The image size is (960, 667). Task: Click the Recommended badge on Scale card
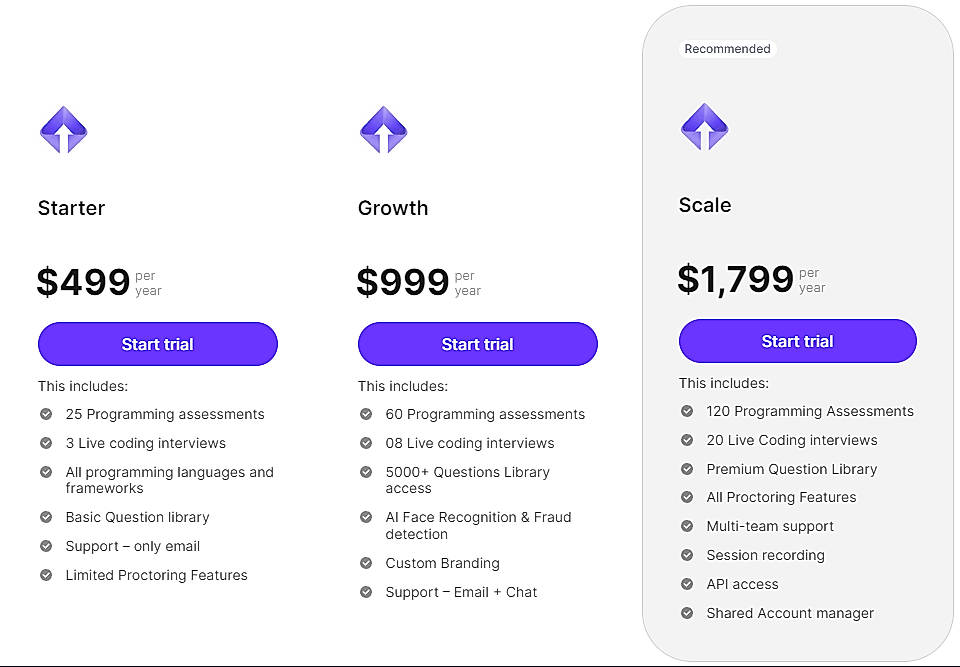[x=727, y=48]
